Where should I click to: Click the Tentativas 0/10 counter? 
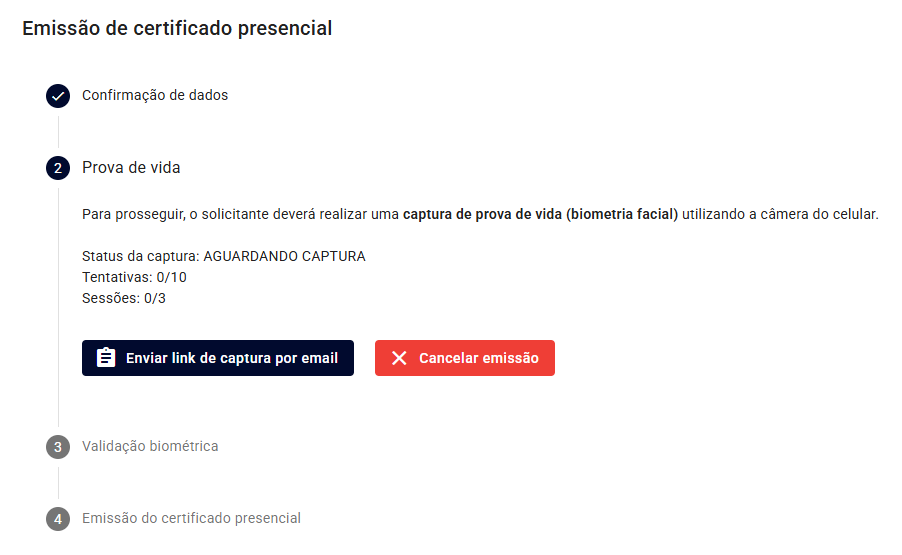135,277
